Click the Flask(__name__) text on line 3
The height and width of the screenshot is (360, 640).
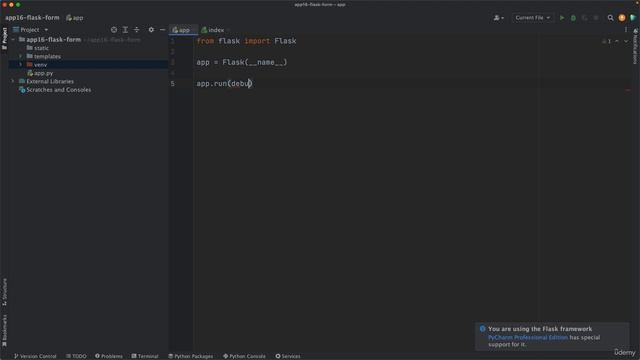click(255, 62)
